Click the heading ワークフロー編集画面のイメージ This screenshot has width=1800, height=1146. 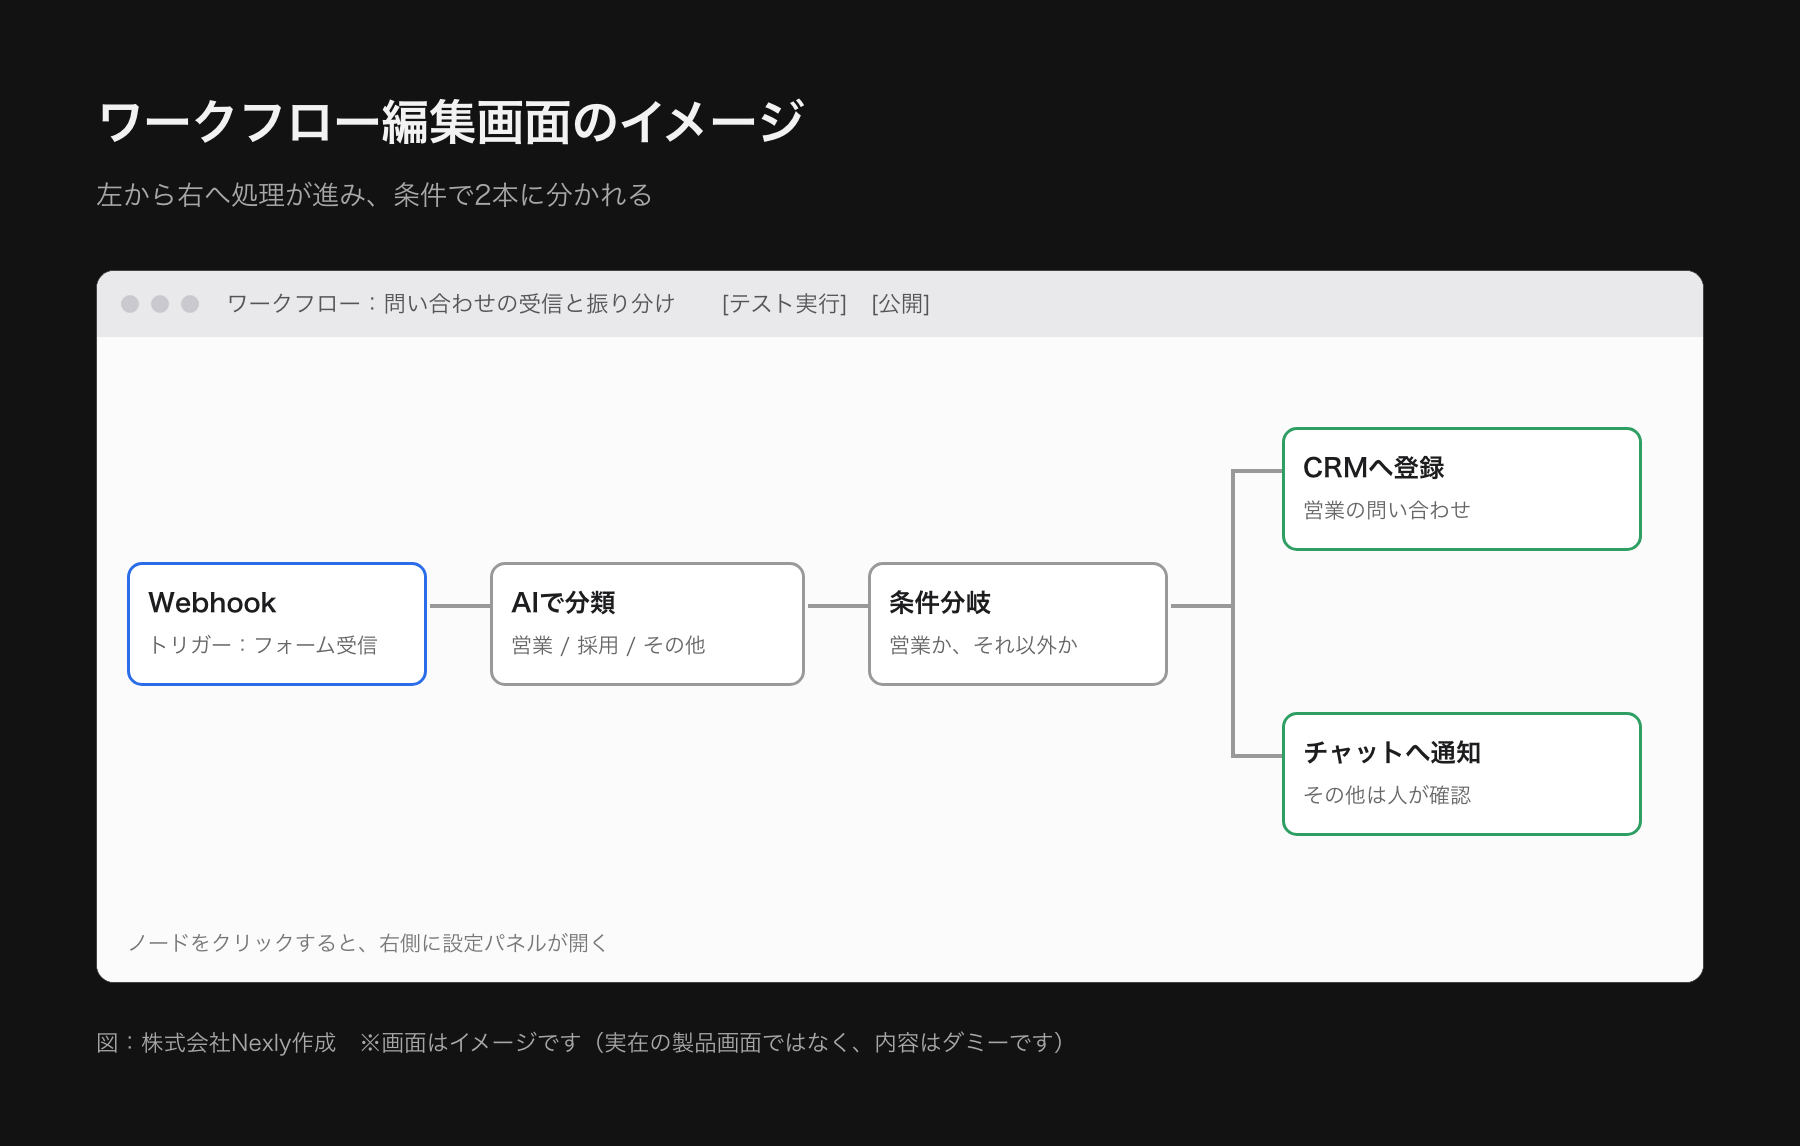tap(451, 123)
